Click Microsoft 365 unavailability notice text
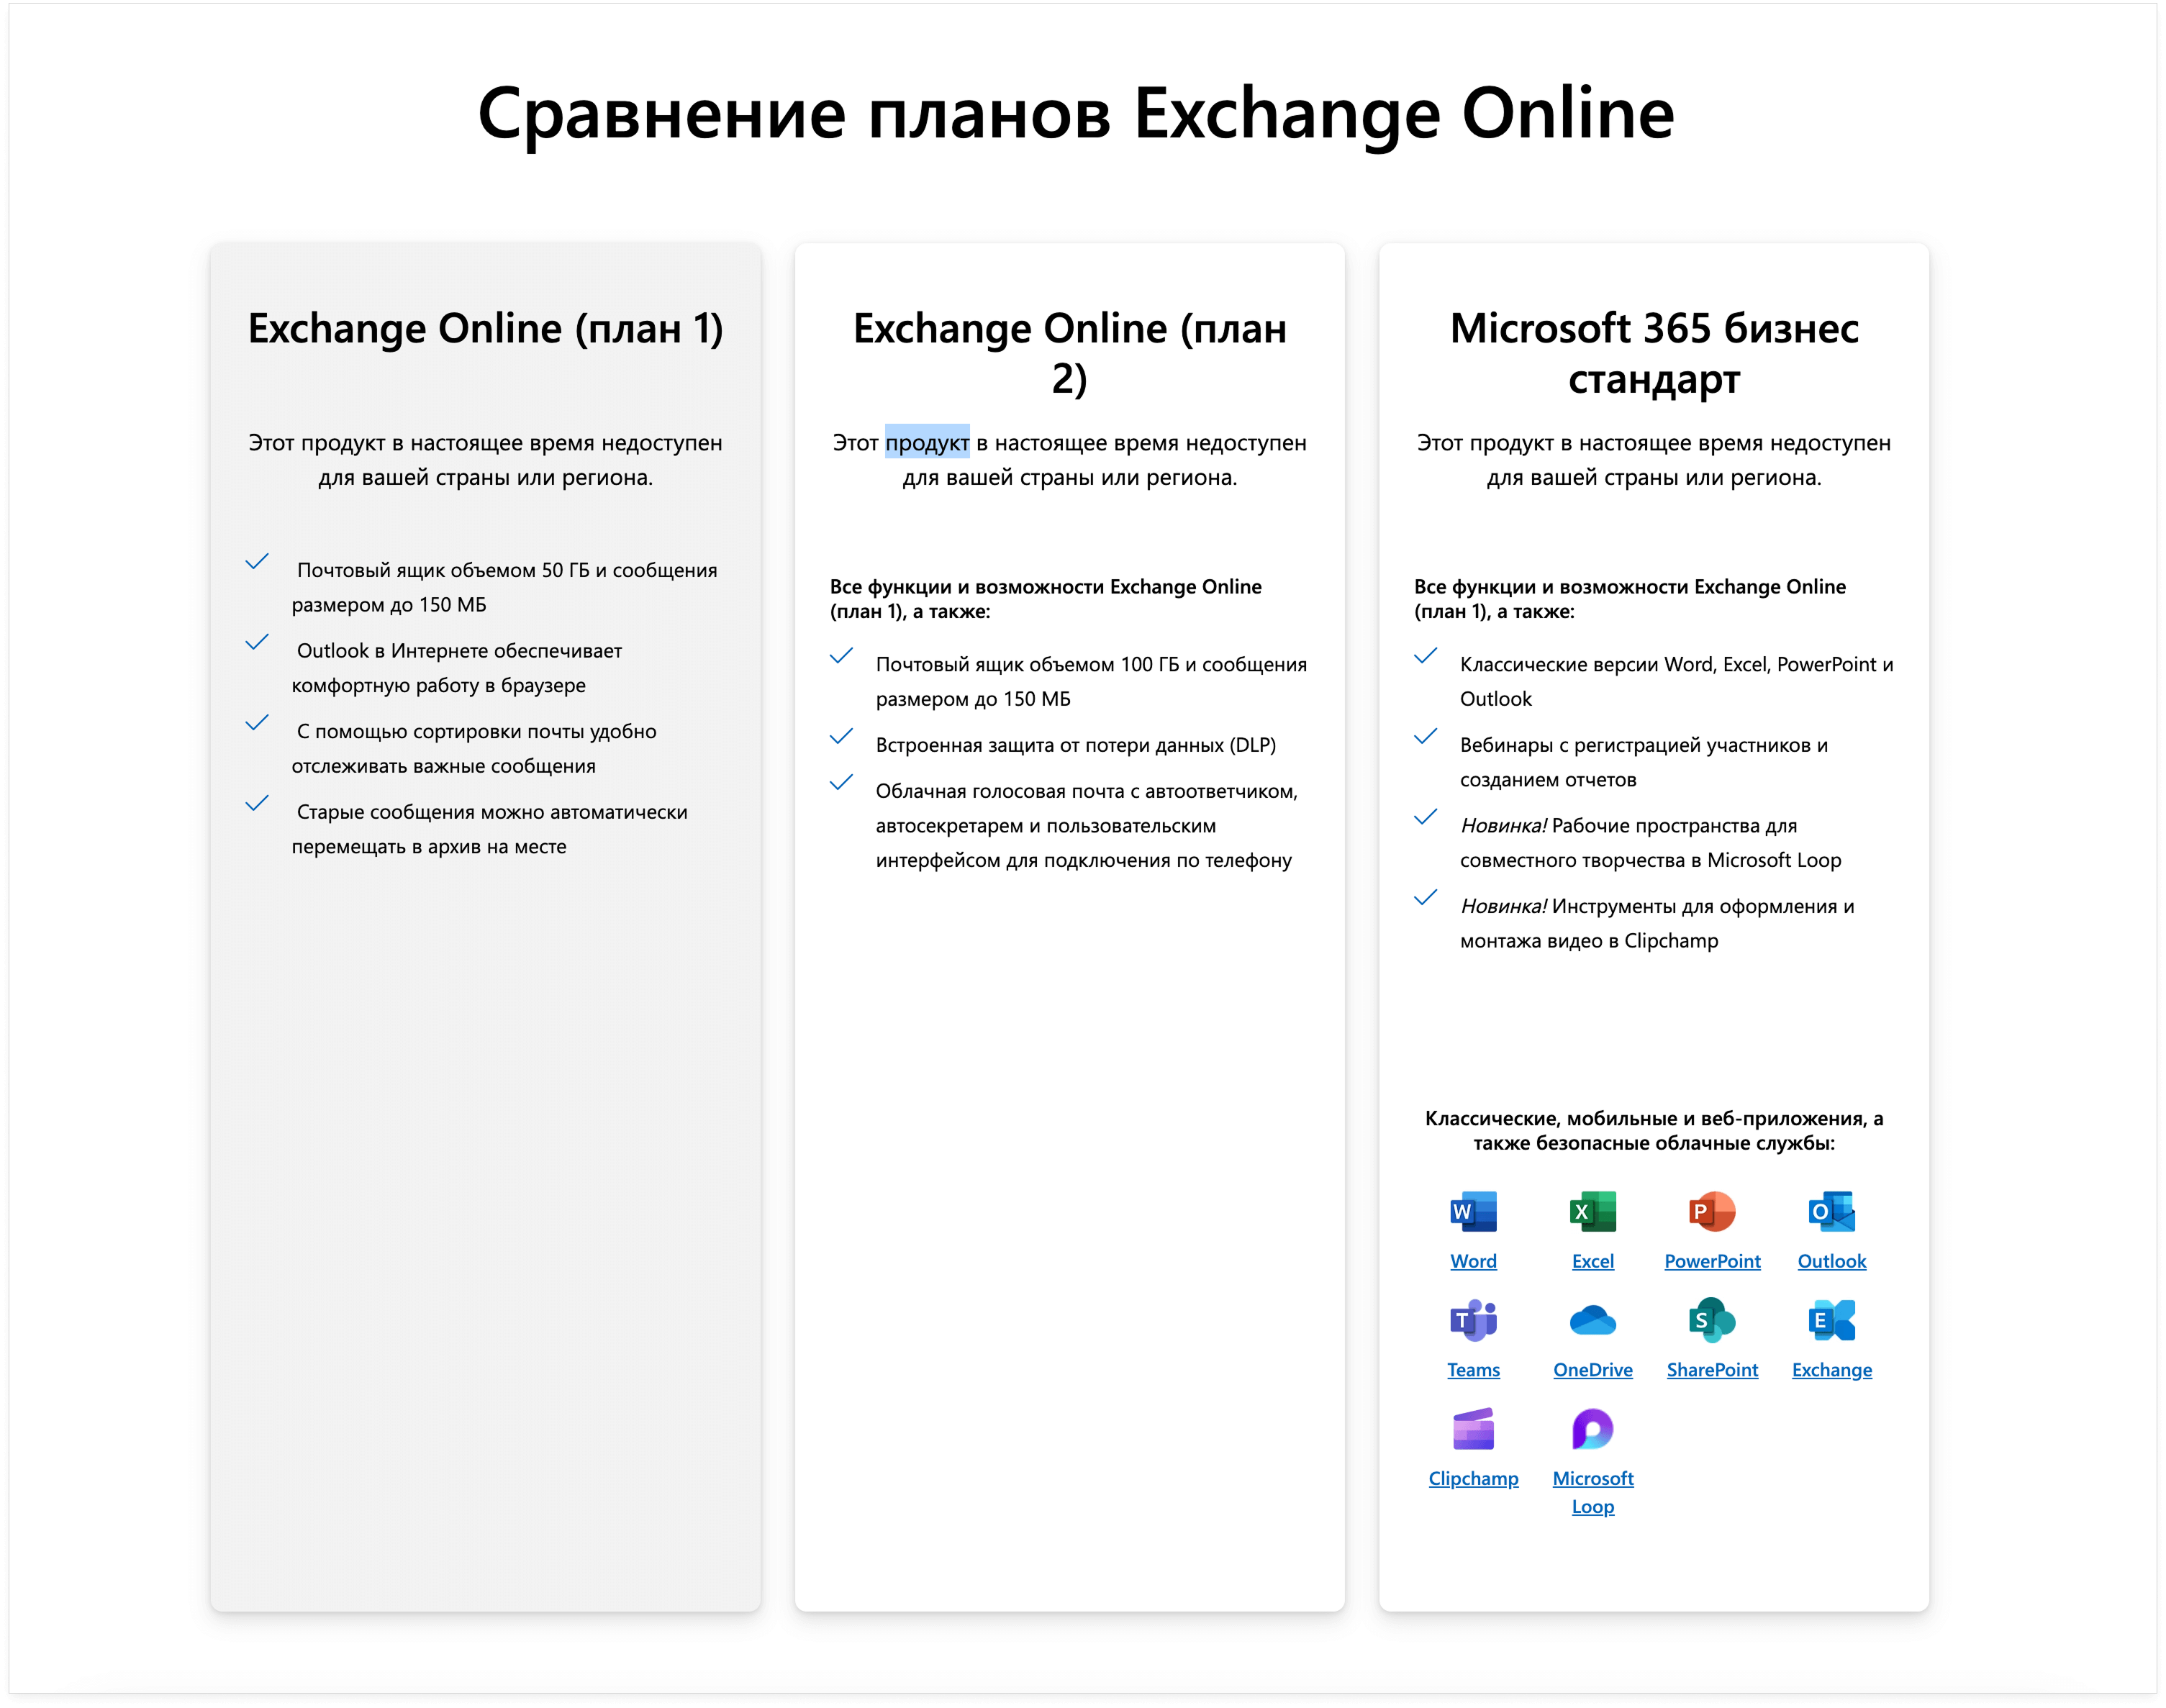The image size is (2166, 1708). pos(1653,460)
